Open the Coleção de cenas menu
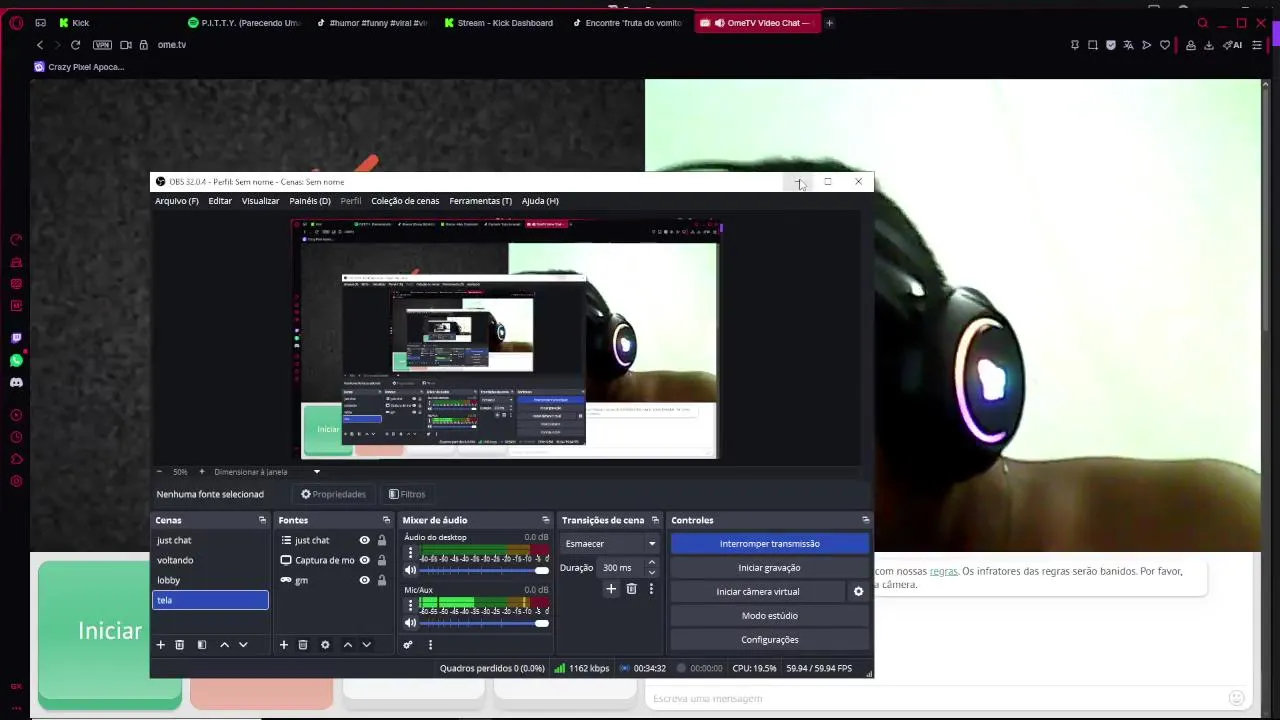 (x=405, y=201)
